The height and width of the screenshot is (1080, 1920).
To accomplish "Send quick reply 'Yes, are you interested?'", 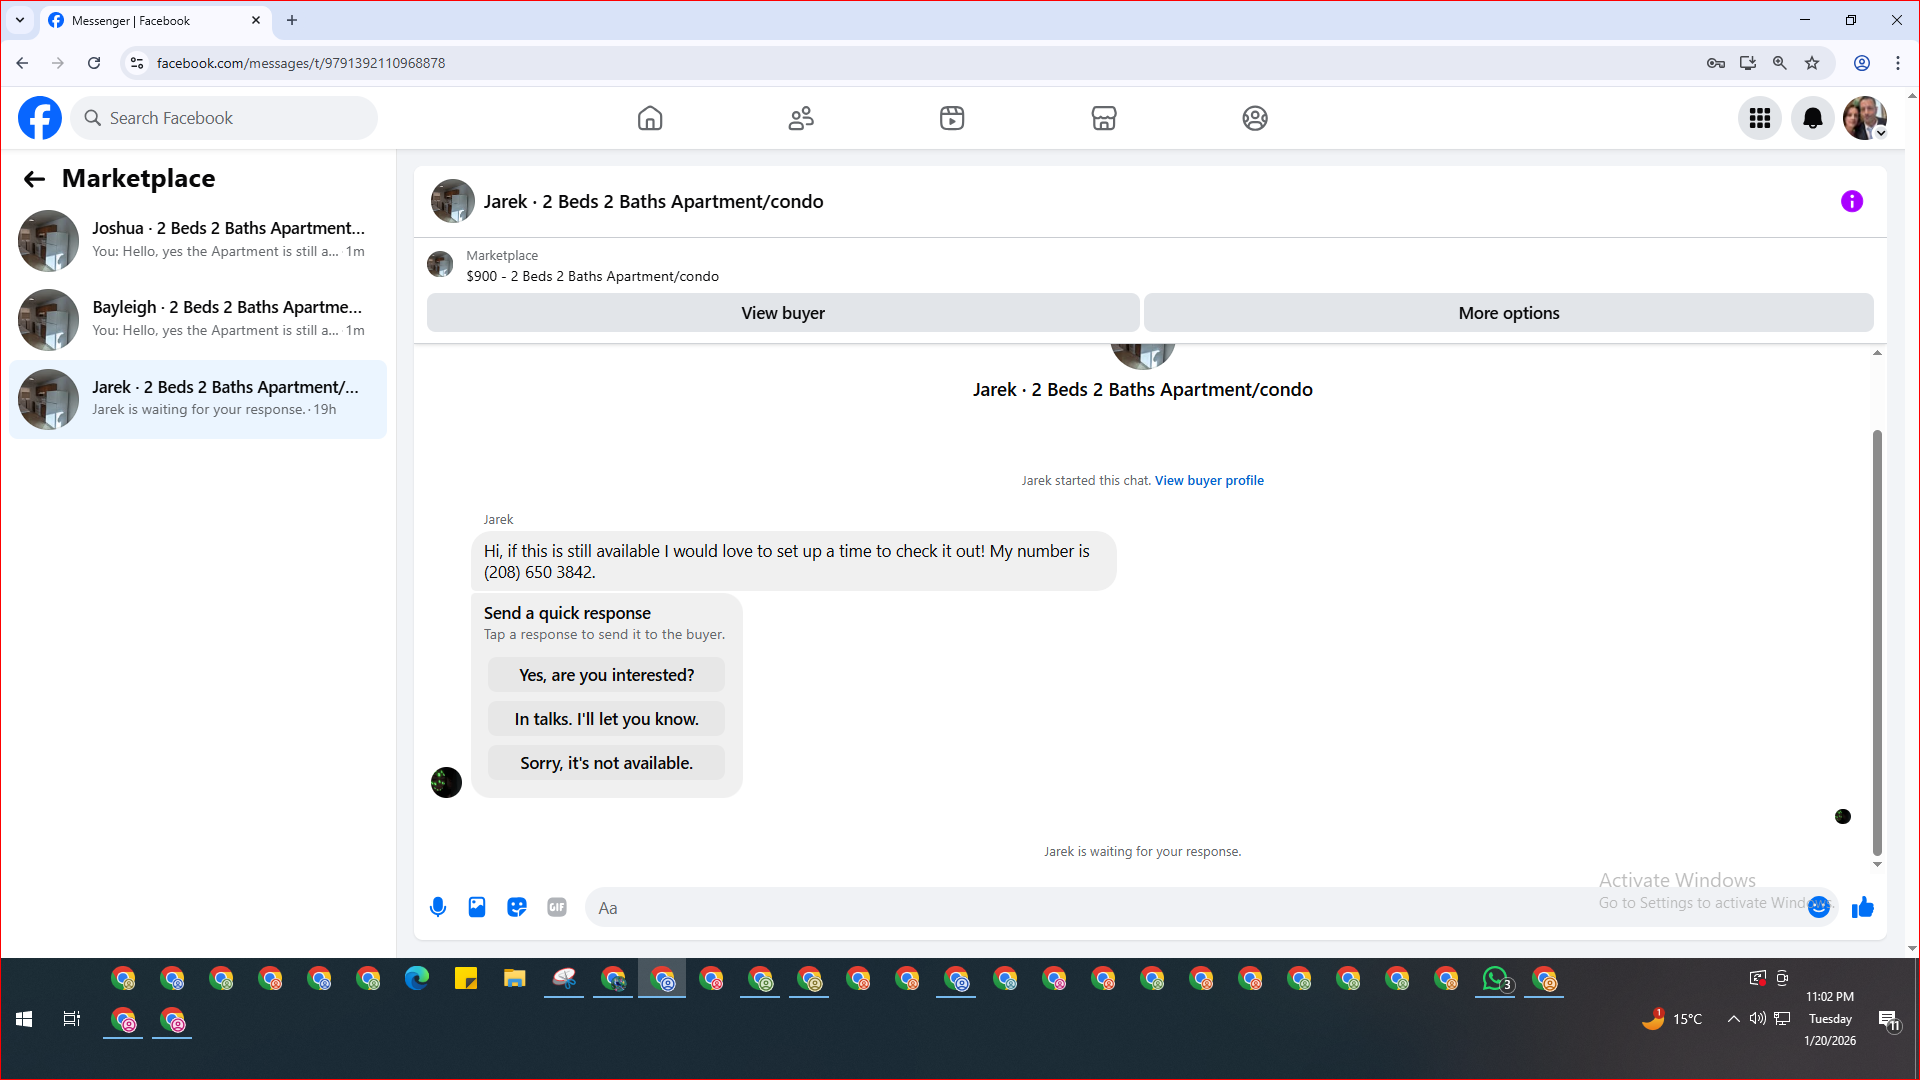I will [606, 675].
